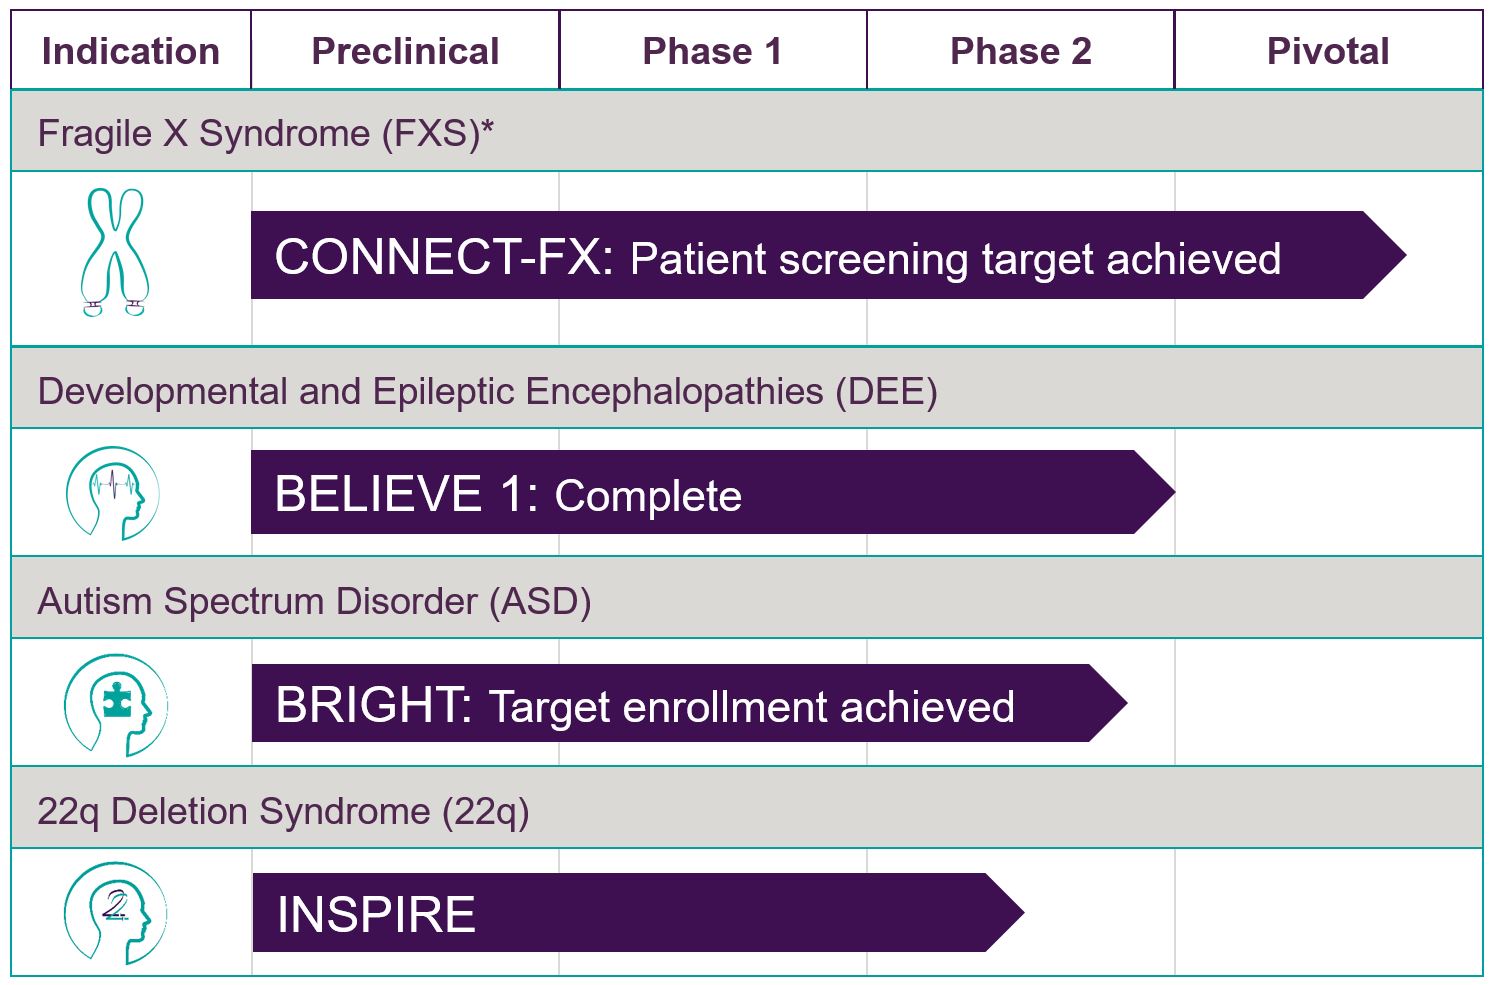
Task: Select the Phase 1 column header
Action: [713, 51]
